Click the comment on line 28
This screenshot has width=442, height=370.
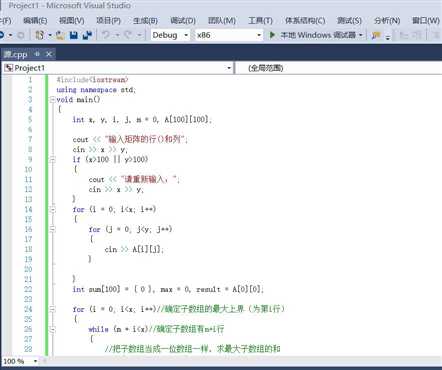tap(192, 349)
